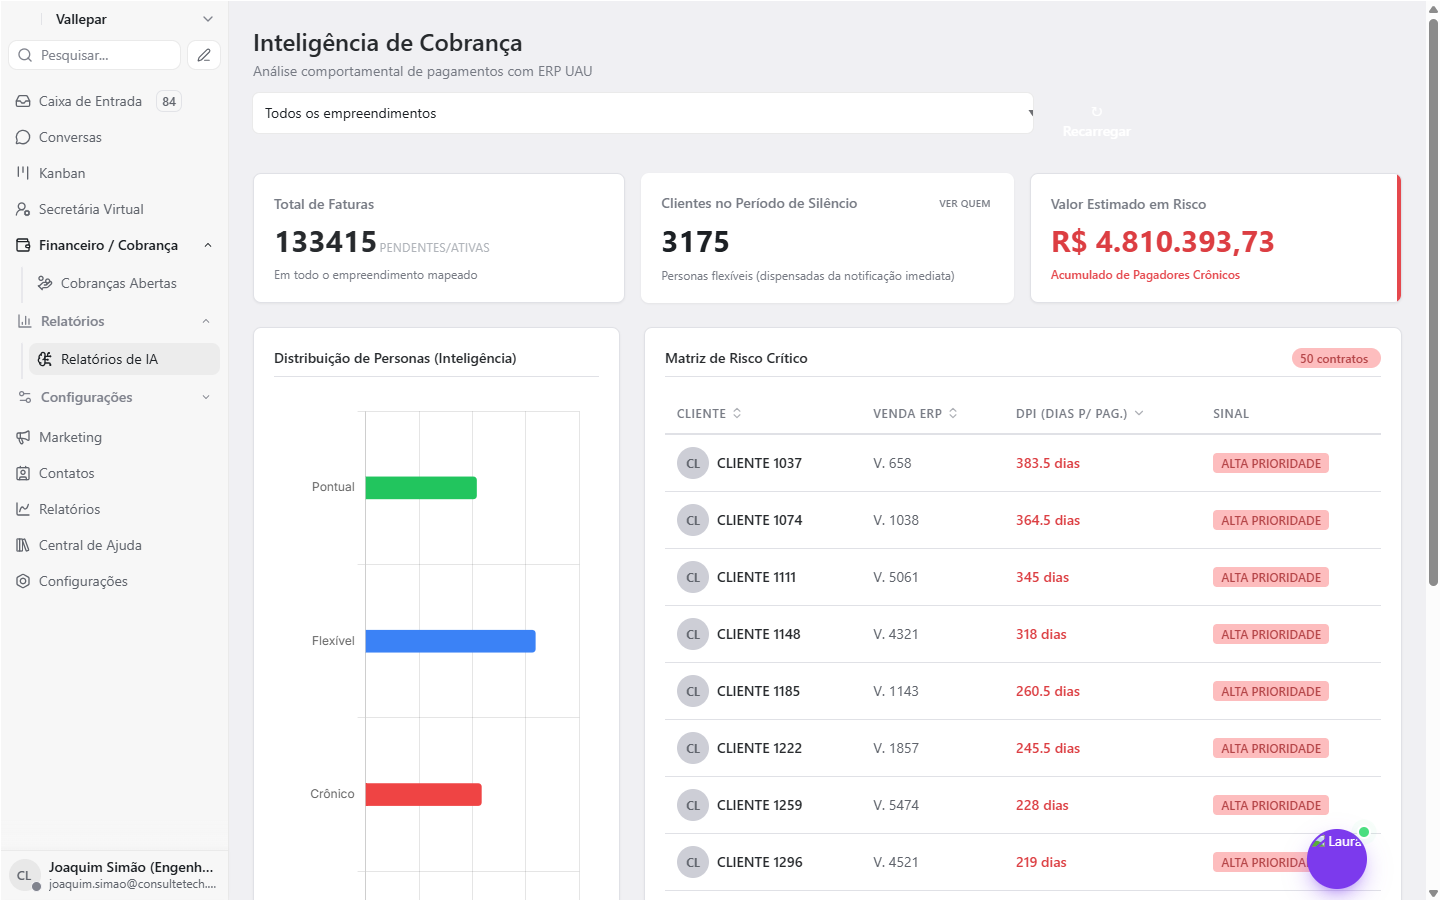Click the green Pontual bar
1440x900 pixels.
click(x=421, y=487)
